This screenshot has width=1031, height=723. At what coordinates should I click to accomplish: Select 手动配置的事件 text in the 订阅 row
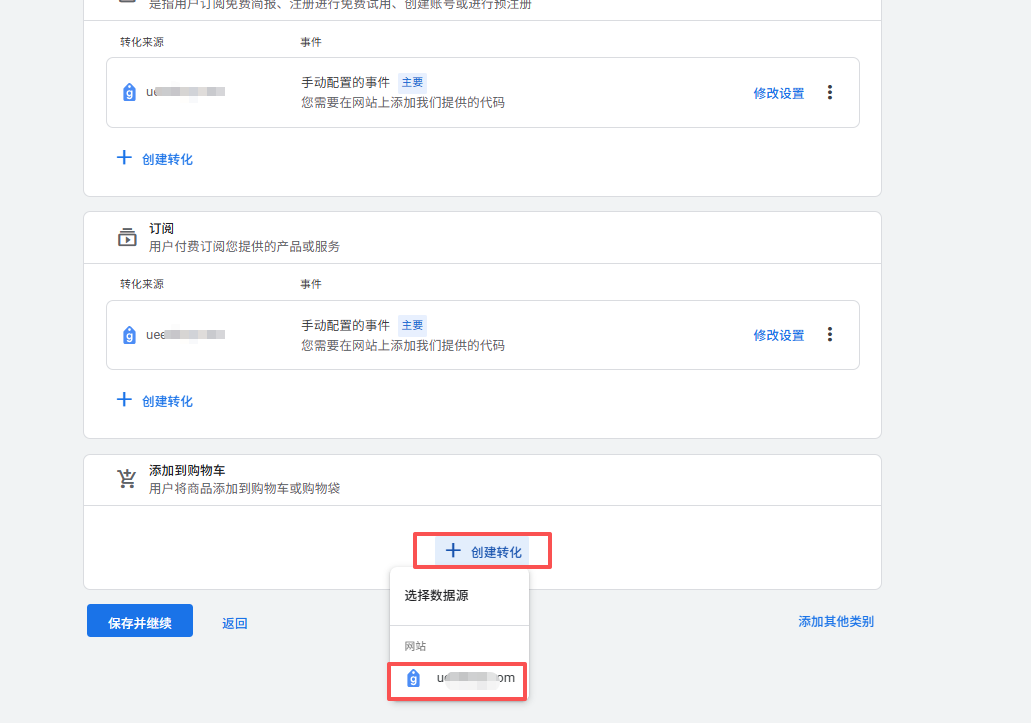pos(345,325)
